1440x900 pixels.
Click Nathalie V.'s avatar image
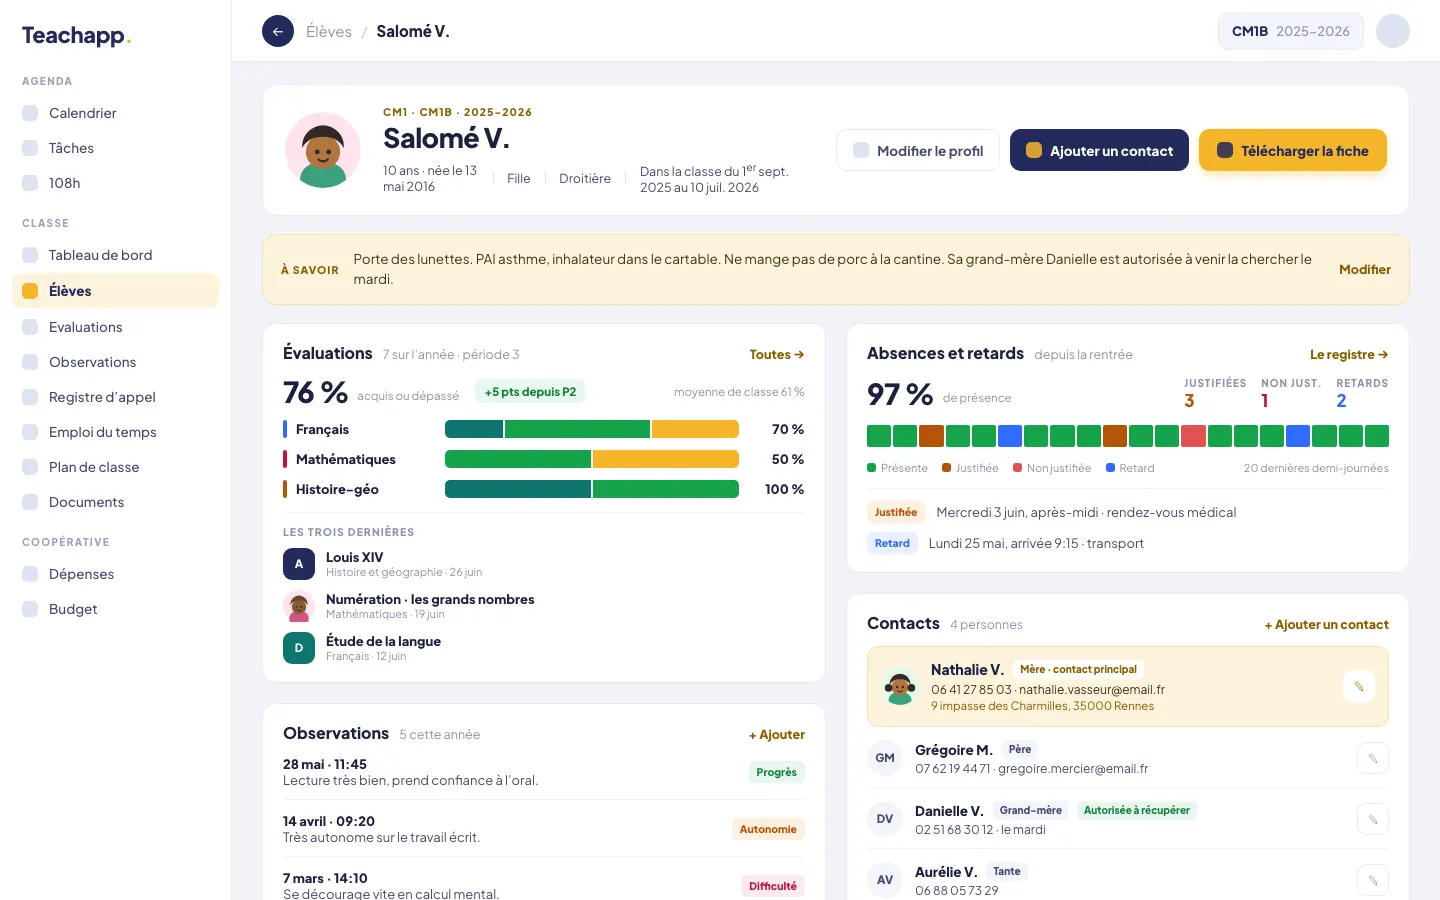900,687
